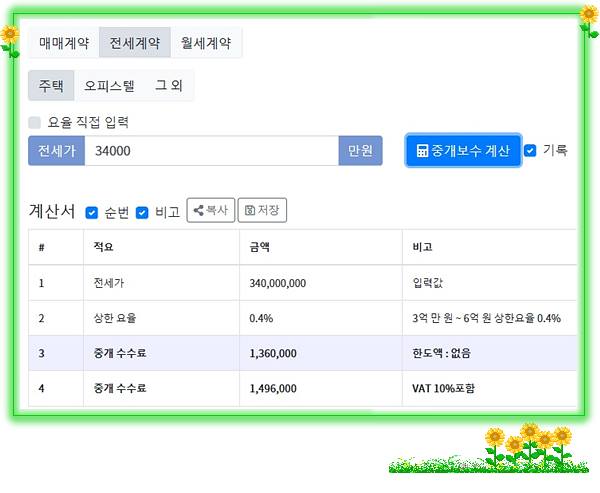Viewport: 600px width, 493px height.
Task: Select the 그 외 property type
Action: coord(169,85)
